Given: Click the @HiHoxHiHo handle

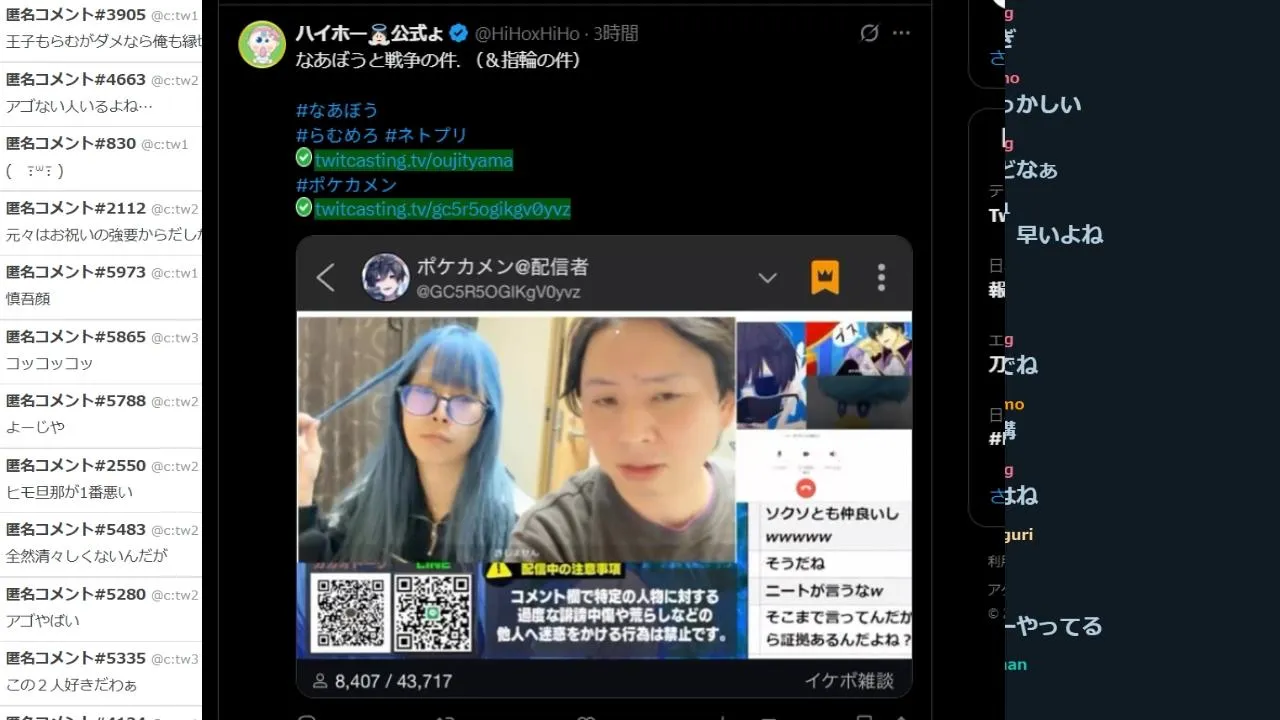Looking at the screenshot, I should tap(528, 33).
